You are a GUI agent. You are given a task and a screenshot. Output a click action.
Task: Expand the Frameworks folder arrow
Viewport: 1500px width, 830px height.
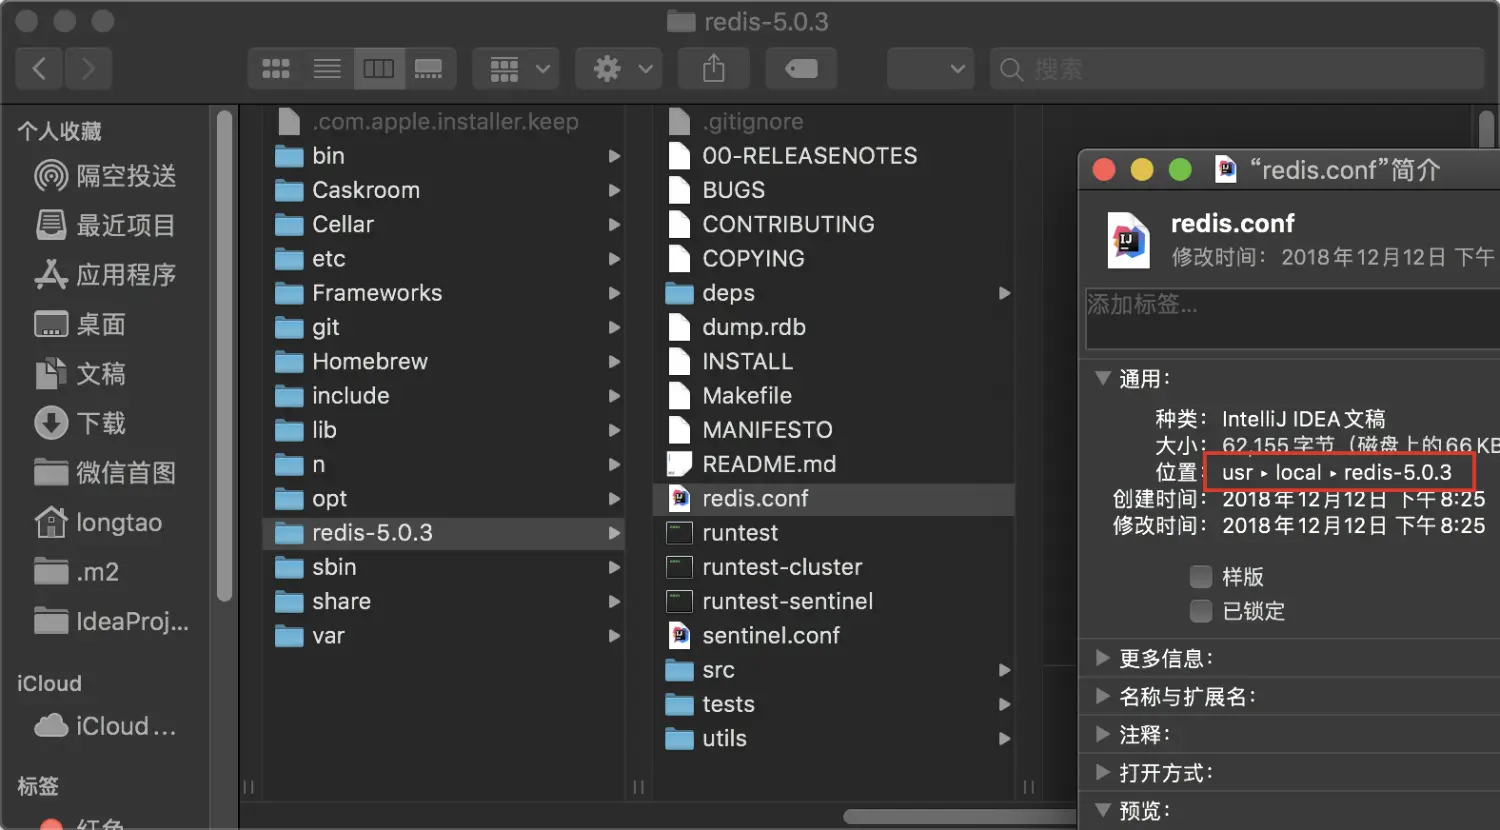[614, 293]
